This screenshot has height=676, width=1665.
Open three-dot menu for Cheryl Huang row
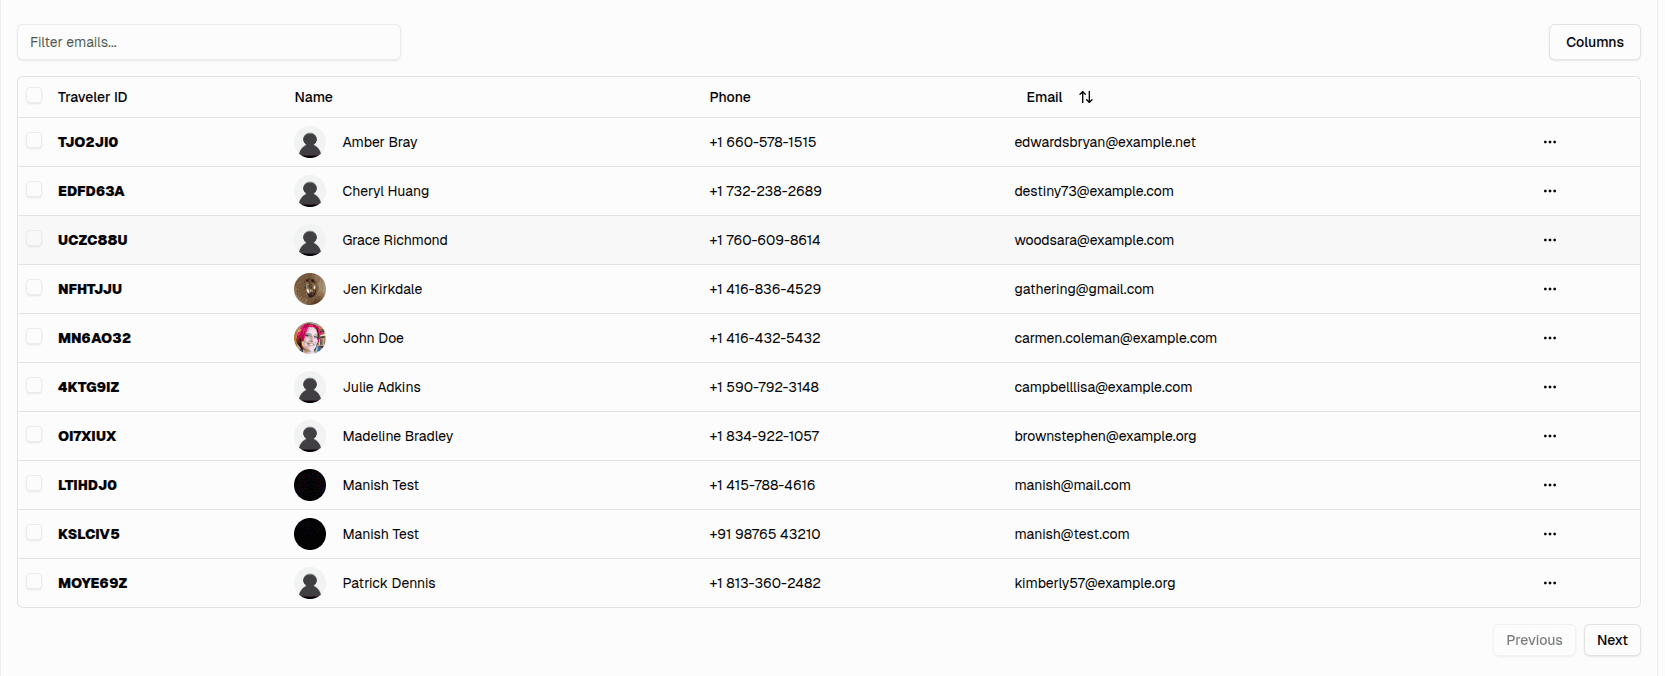point(1549,191)
